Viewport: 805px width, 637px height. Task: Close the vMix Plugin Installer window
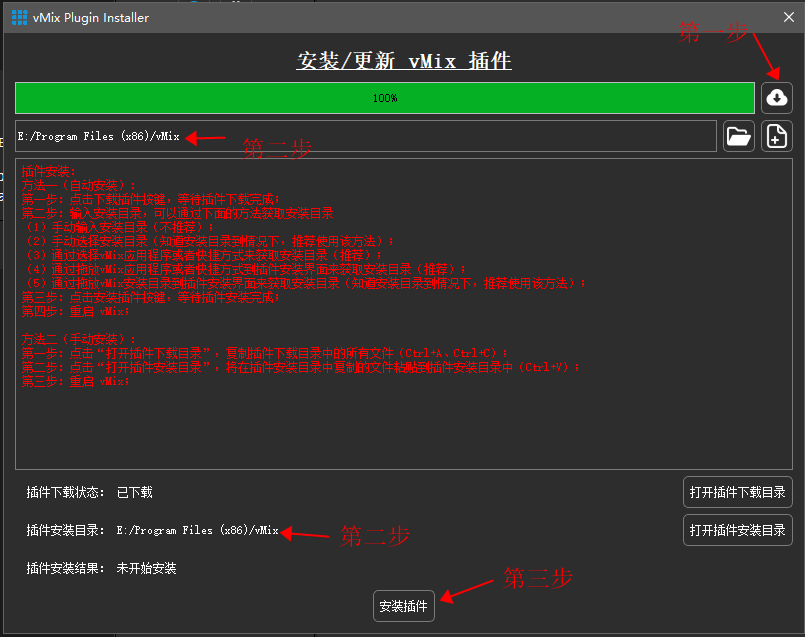pyautogui.click(x=789, y=17)
